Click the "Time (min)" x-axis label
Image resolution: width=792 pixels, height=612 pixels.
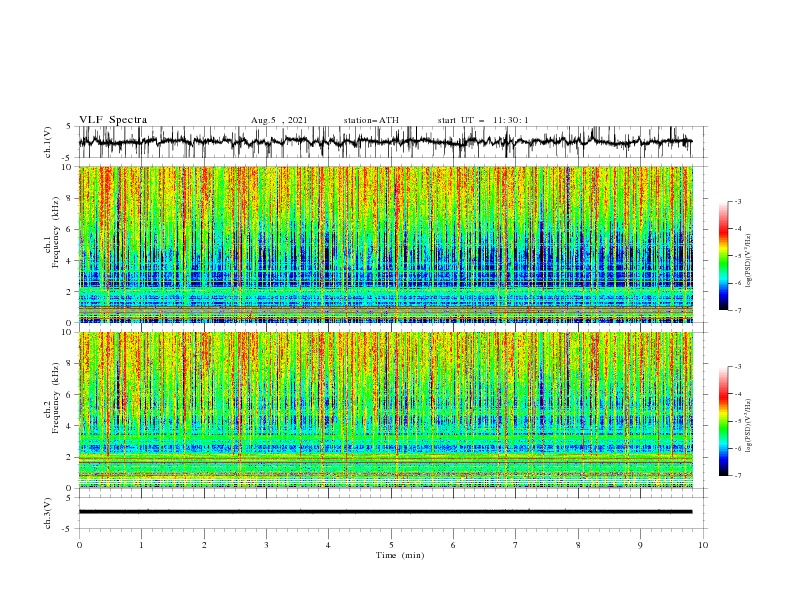click(400, 555)
